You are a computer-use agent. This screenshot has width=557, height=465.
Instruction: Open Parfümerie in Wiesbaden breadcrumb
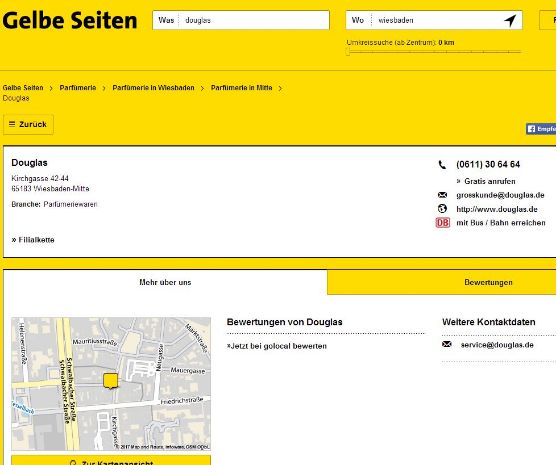click(153, 88)
